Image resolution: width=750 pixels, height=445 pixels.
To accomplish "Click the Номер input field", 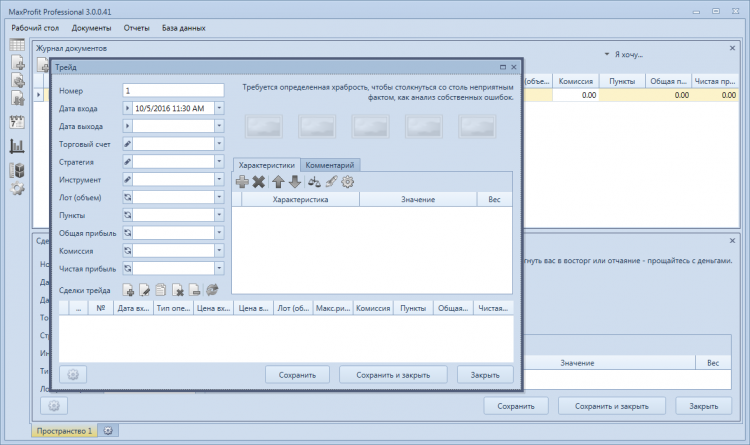I will point(173,90).
